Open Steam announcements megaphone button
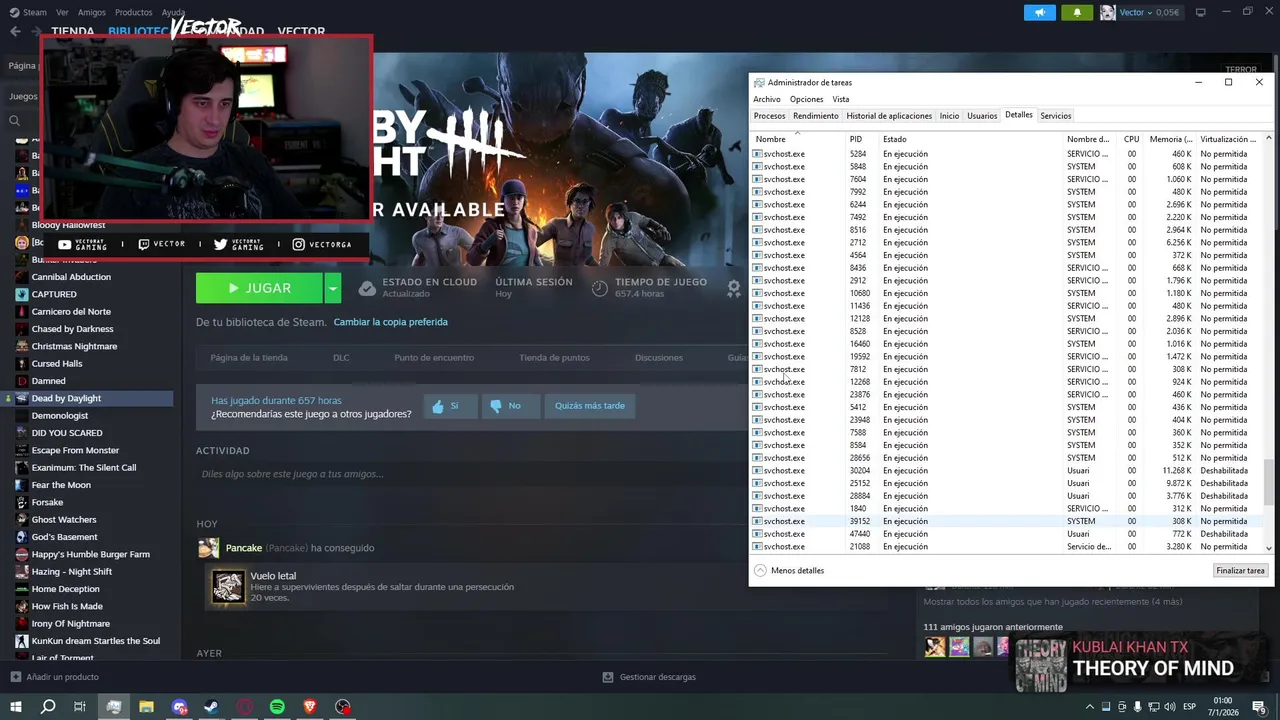This screenshot has width=1280, height=720. tap(1040, 12)
